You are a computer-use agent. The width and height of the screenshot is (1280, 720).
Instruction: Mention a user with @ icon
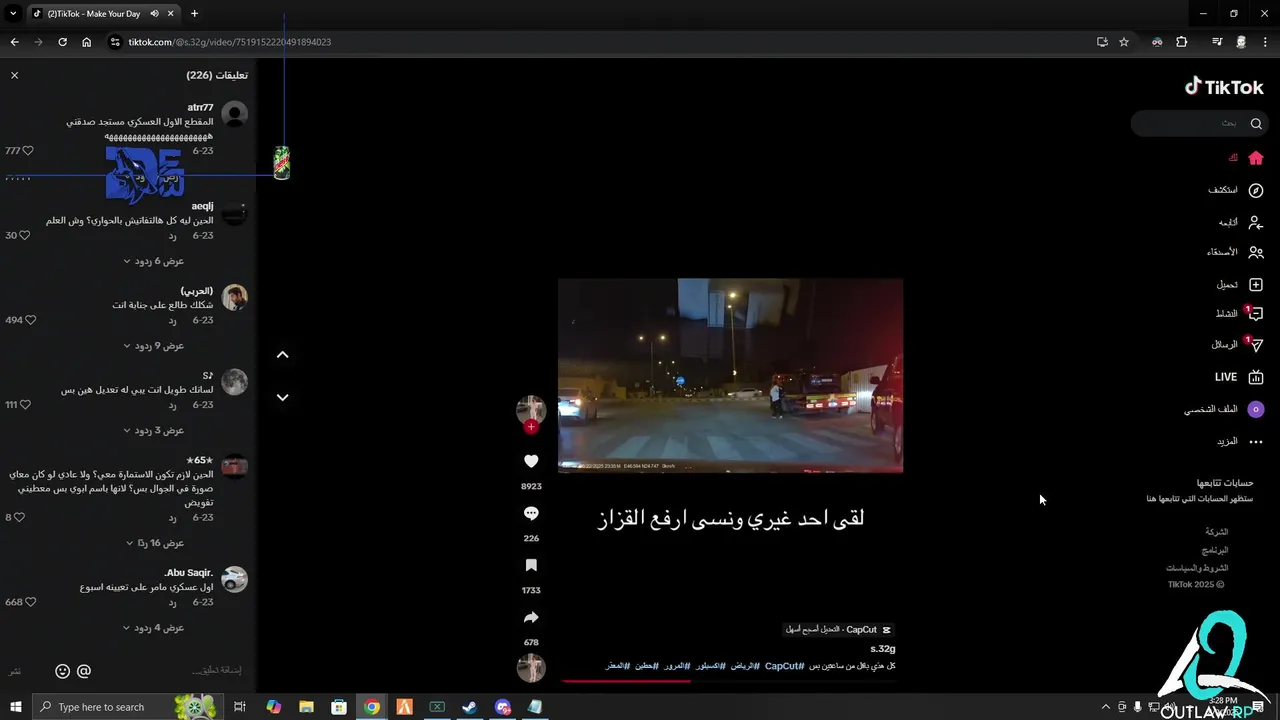coord(84,671)
